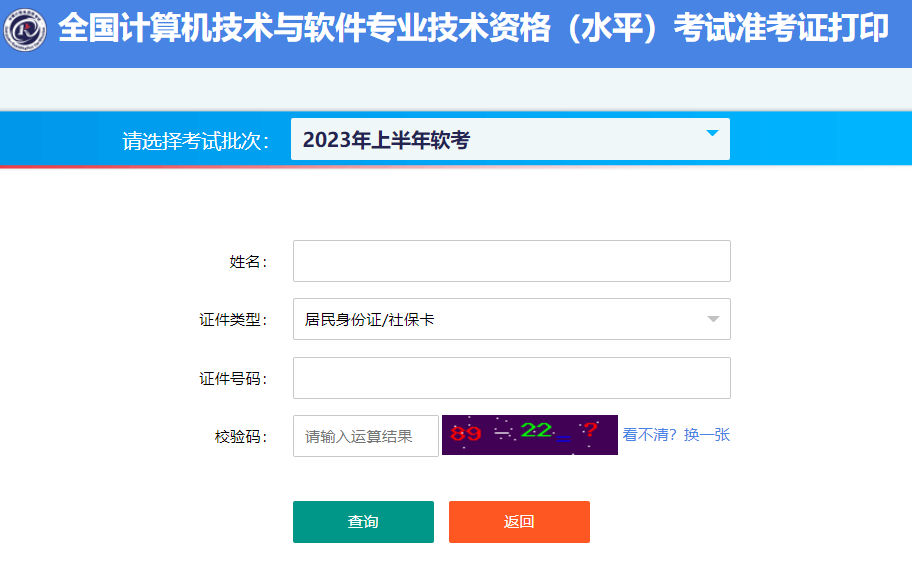The height and width of the screenshot is (570, 912).
Task: Go back using the orange 返回 button
Action: (x=519, y=522)
